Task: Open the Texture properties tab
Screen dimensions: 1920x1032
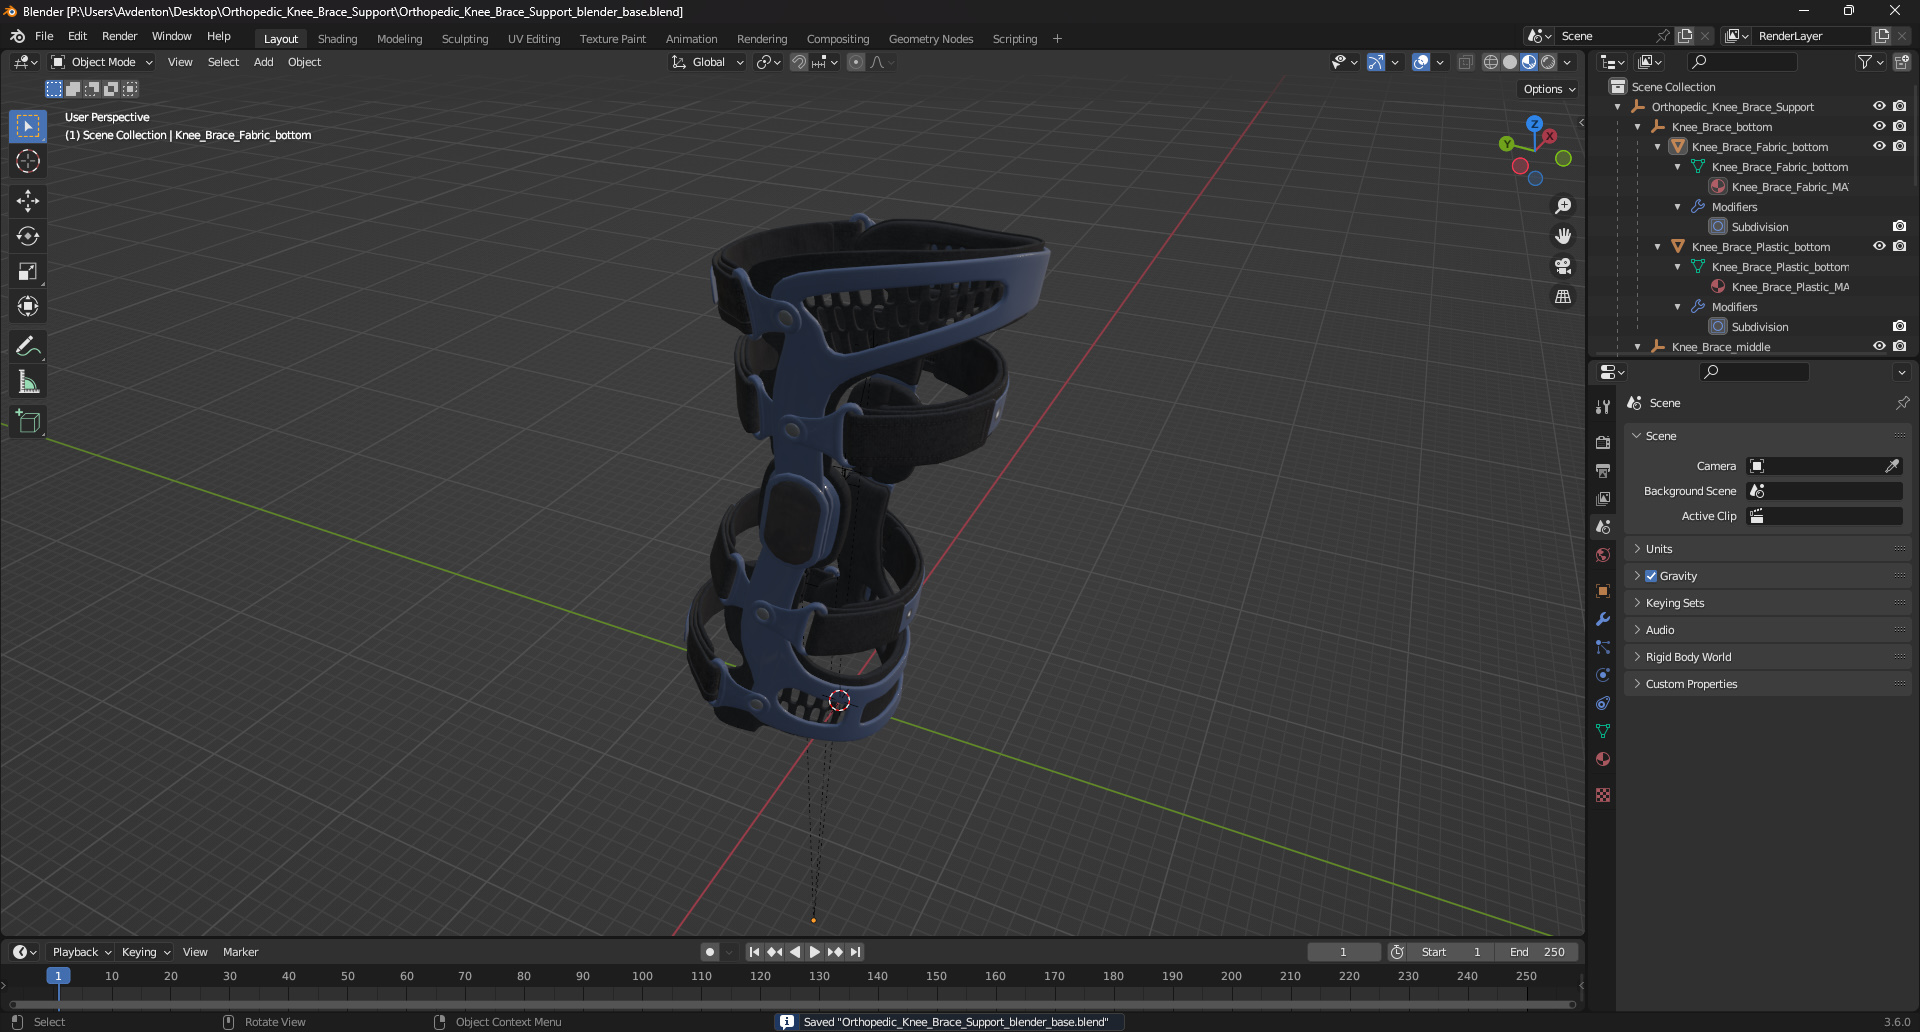Action: tap(1603, 795)
